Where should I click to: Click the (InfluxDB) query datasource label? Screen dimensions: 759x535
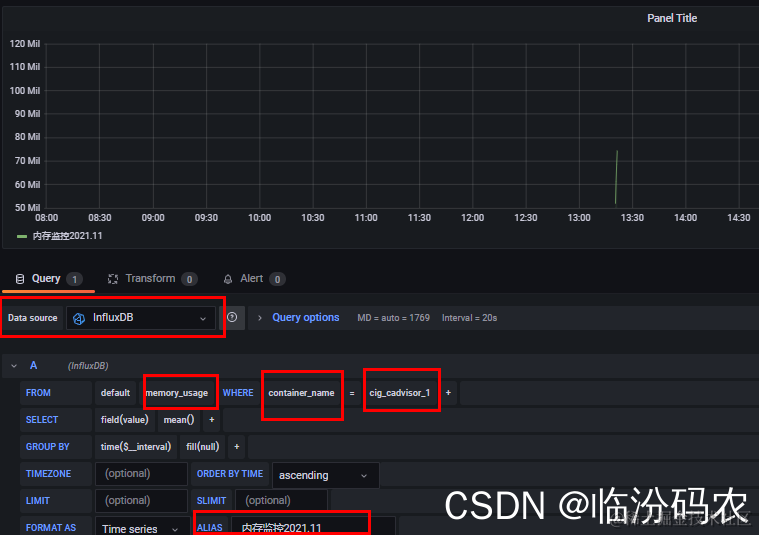coord(88,366)
